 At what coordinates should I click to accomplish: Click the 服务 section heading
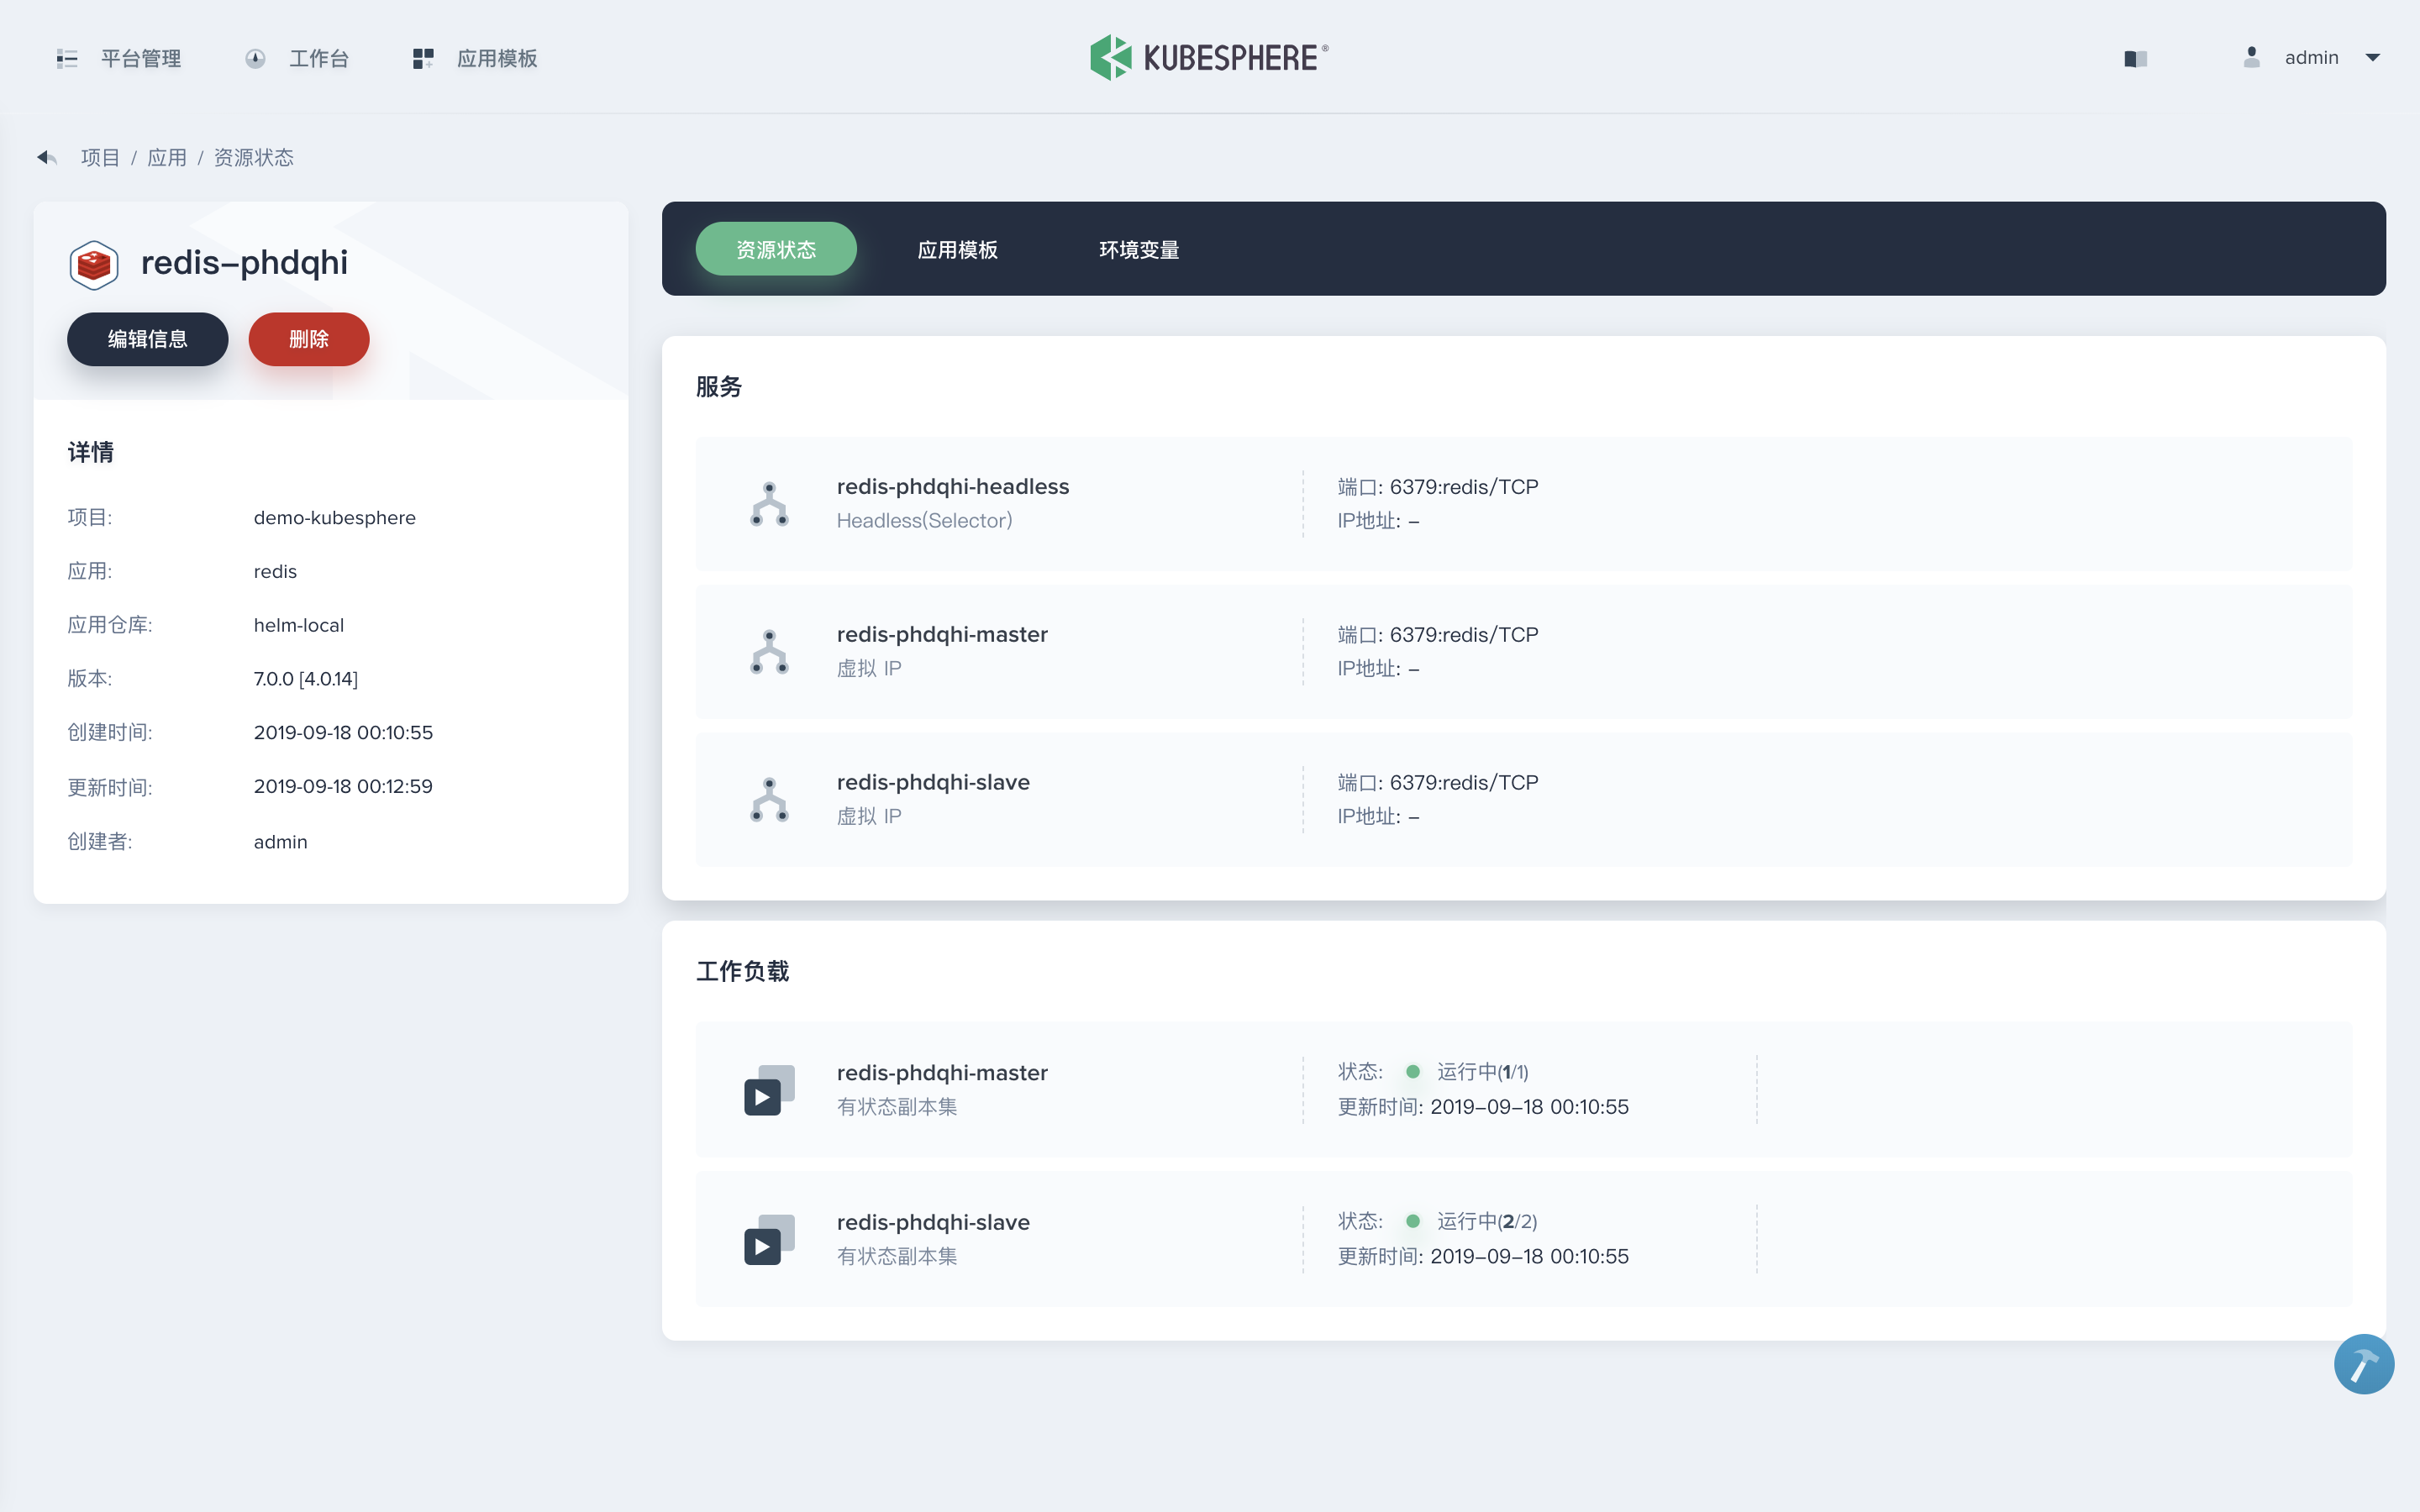[719, 387]
